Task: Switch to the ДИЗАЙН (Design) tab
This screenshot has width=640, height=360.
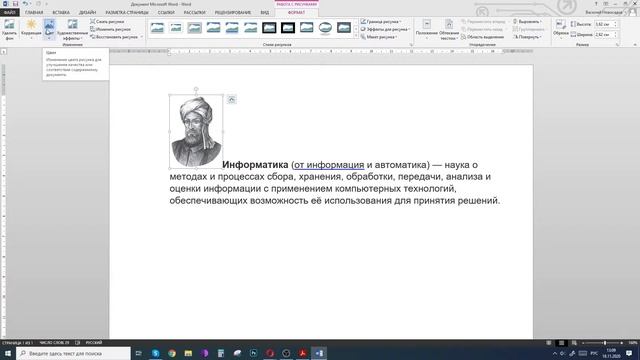Action: pyautogui.click(x=87, y=13)
